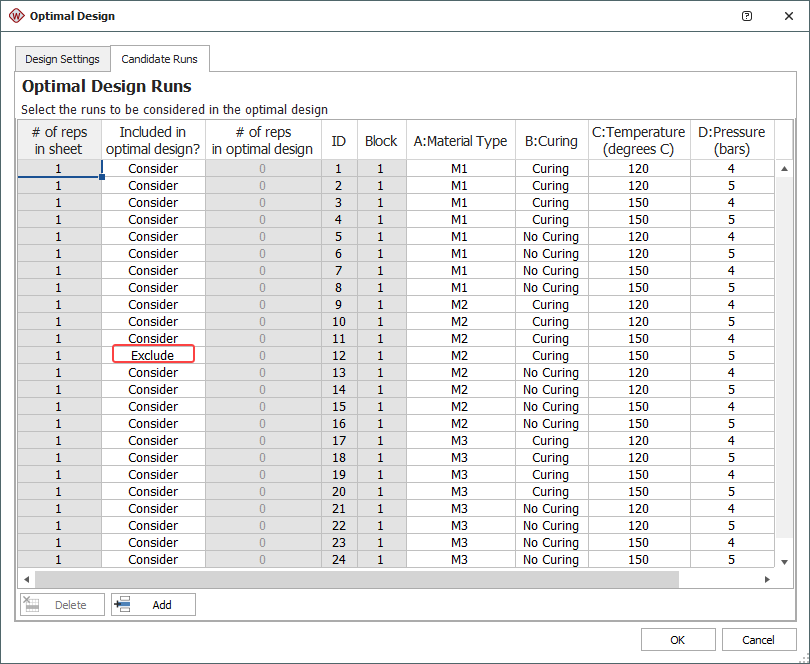The width and height of the screenshot is (810, 664).
Task: Click the Weibull app logo icon
Action: coord(16,16)
